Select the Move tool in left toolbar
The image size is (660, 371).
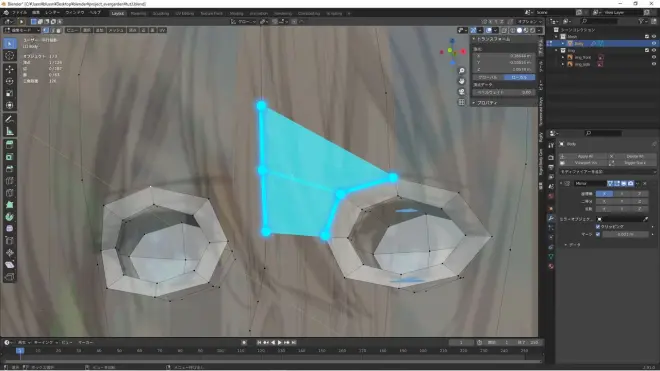(10, 69)
